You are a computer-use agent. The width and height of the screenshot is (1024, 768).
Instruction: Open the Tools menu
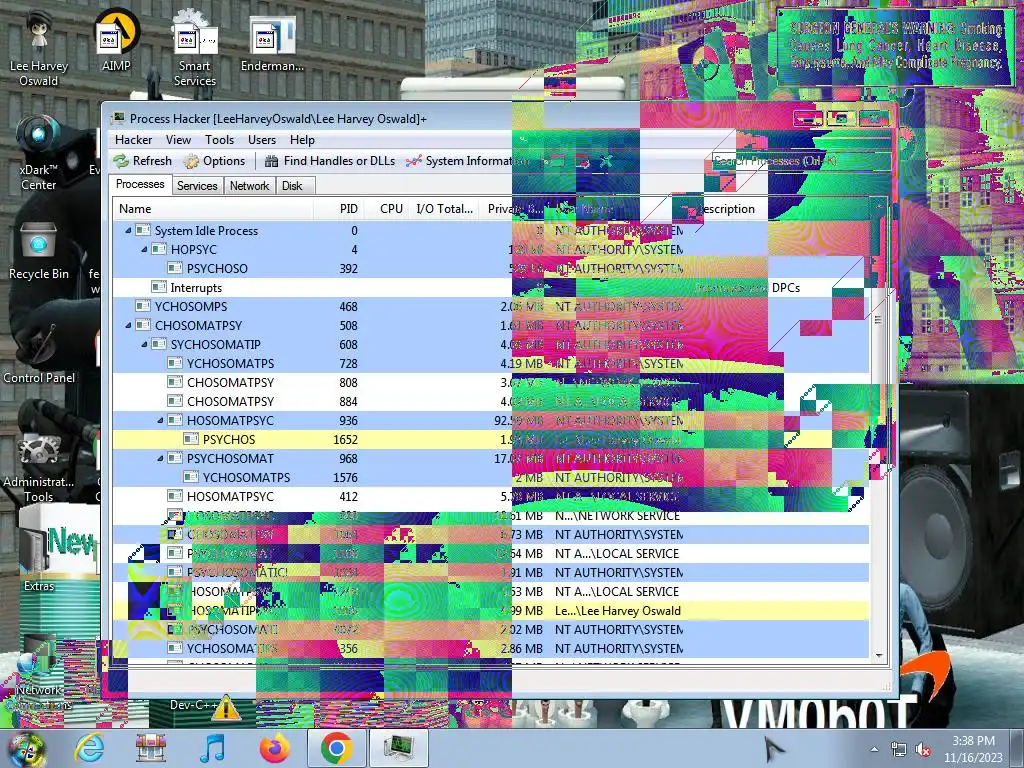(x=219, y=140)
